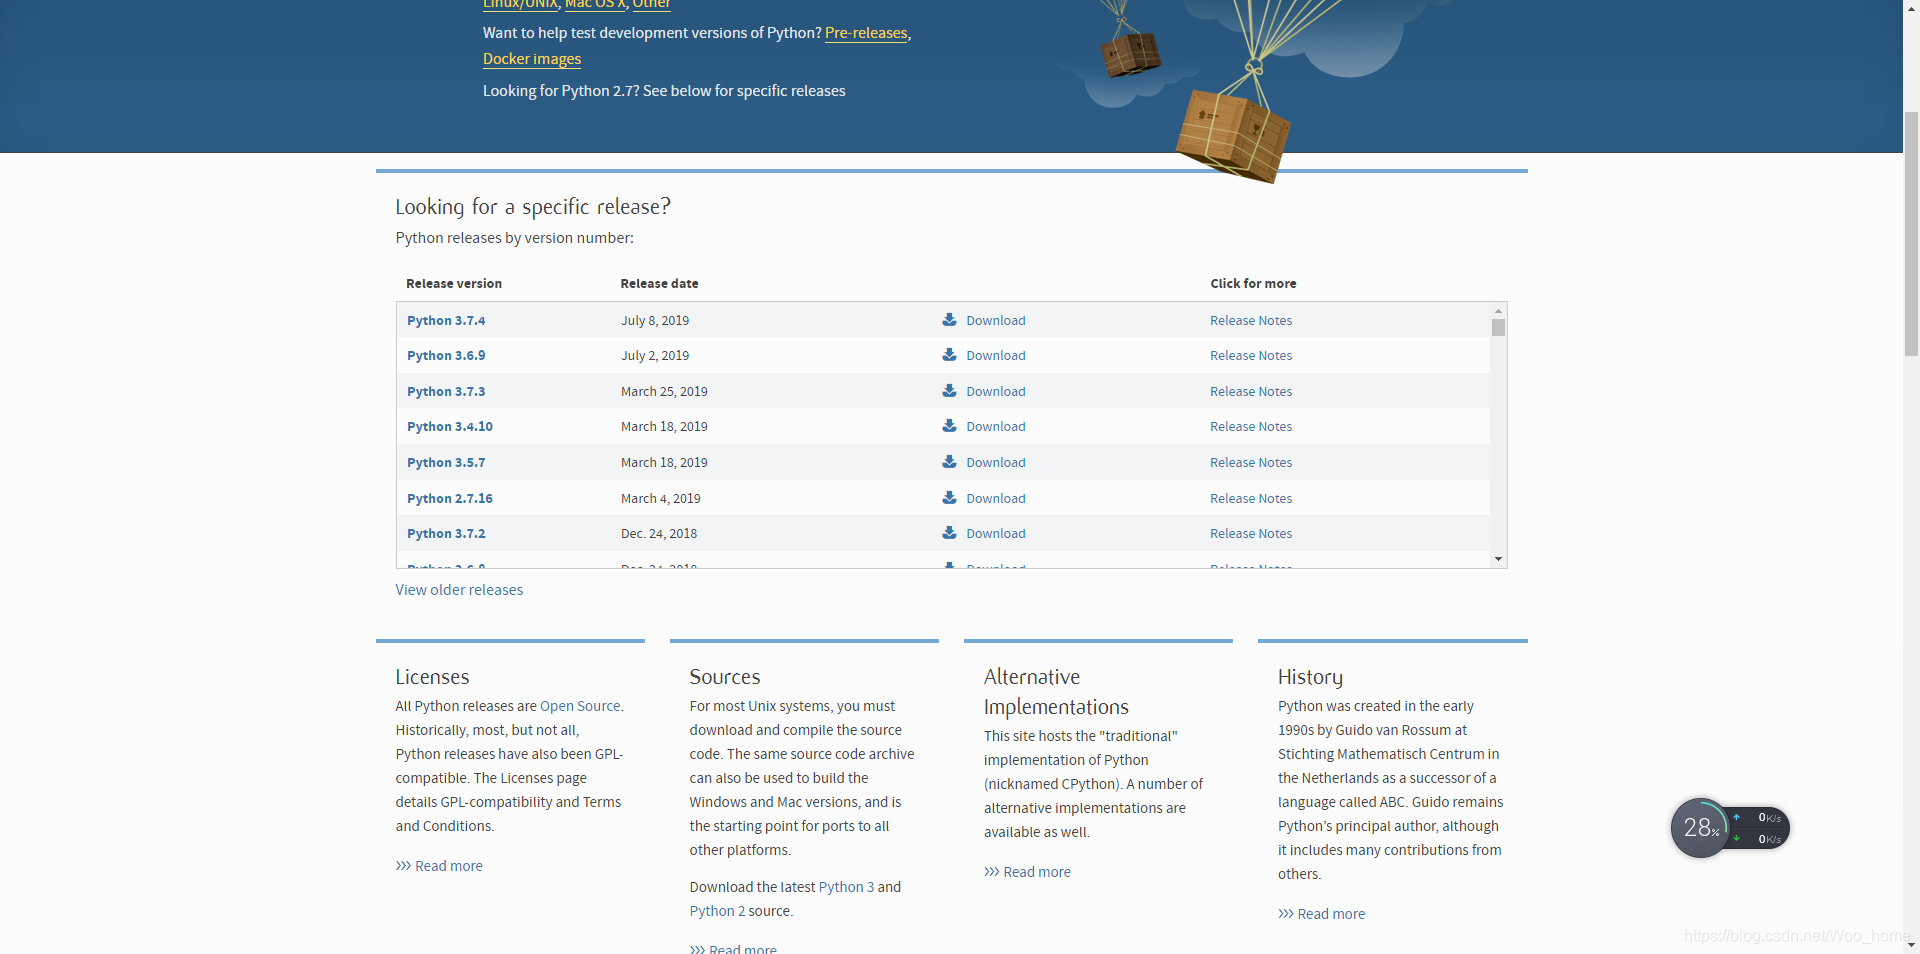
Task: Read more about Alternative Implementations
Action: (1027, 872)
